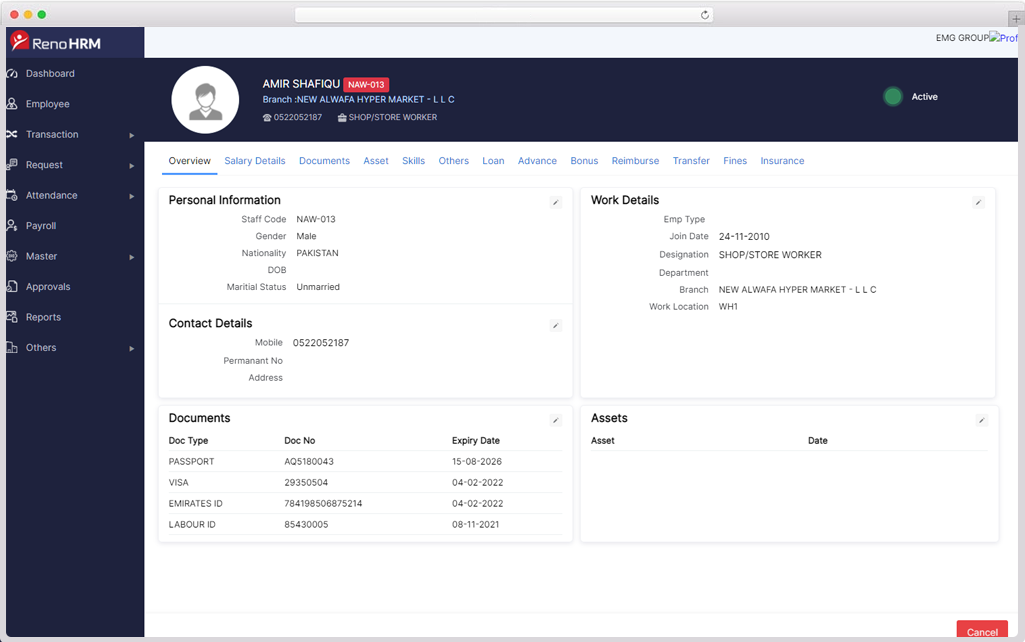
Task: Expand the Request submenu arrow
Action: click(x=131, y=165)
